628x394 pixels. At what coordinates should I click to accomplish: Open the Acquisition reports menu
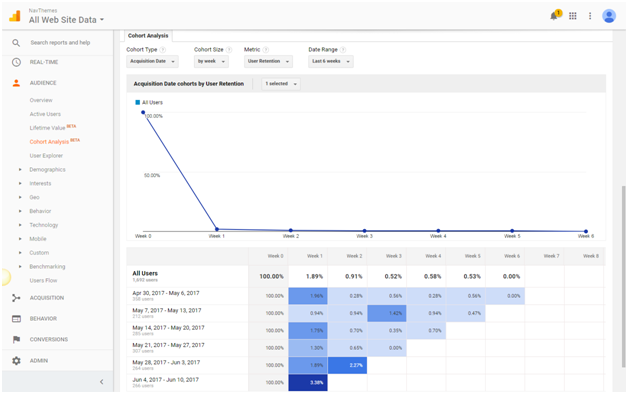(x=46, y=298)
